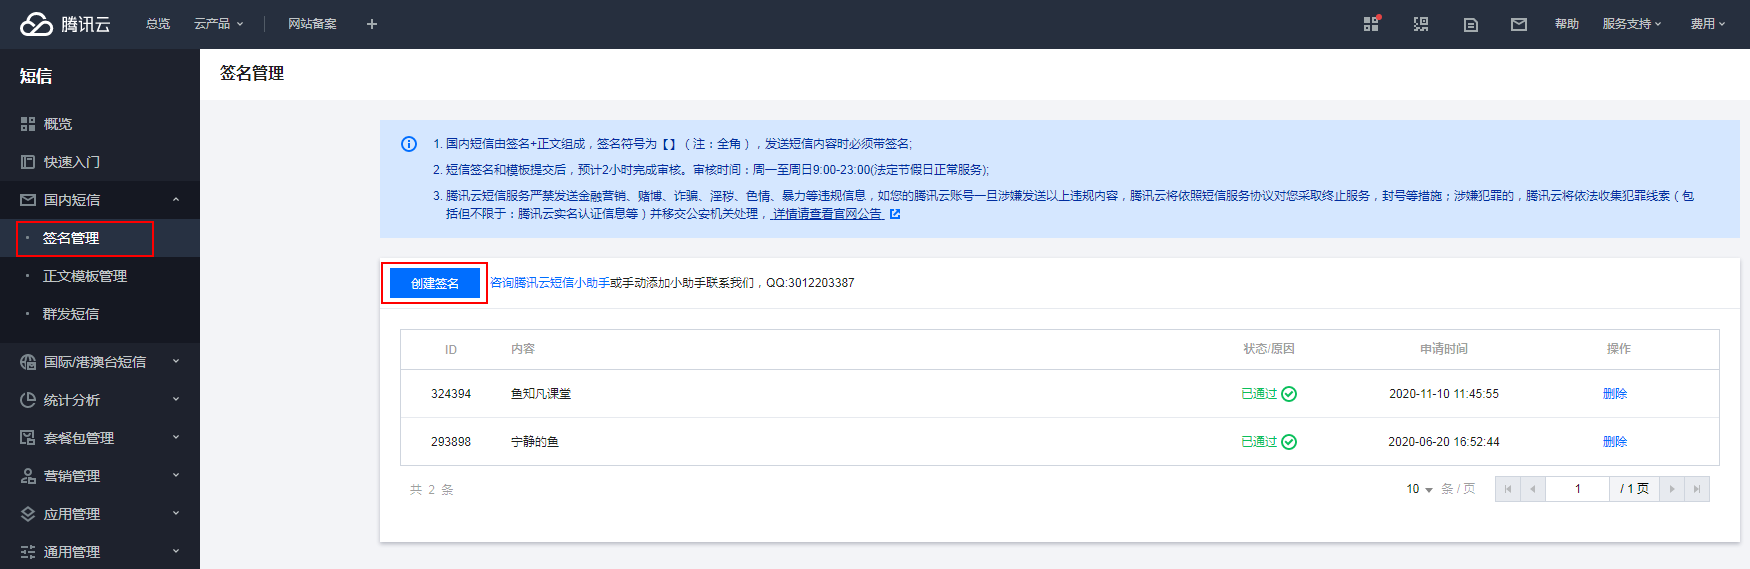Go to the last page arrow in pagination
The height and width of the screenshot is (569, 1750).
tap(1696, 489)
